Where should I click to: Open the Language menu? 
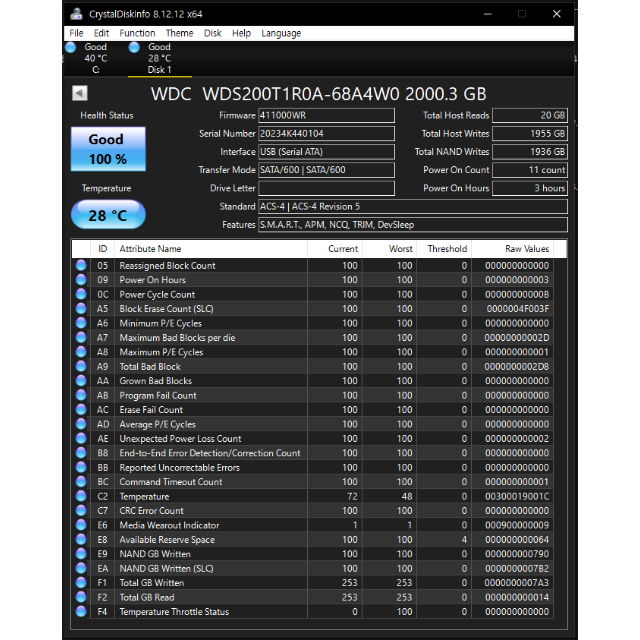pos(281,33)
